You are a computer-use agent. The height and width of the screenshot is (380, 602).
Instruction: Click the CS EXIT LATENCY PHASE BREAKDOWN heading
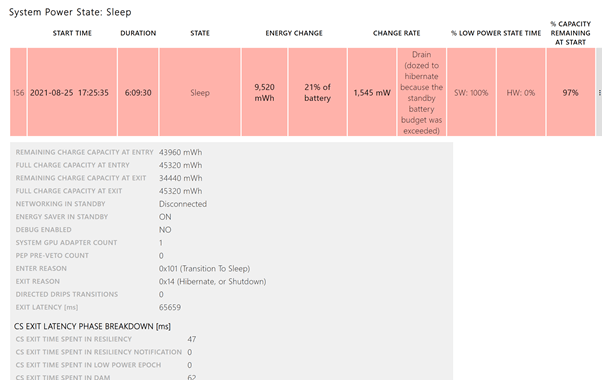(x=93, y=326)
